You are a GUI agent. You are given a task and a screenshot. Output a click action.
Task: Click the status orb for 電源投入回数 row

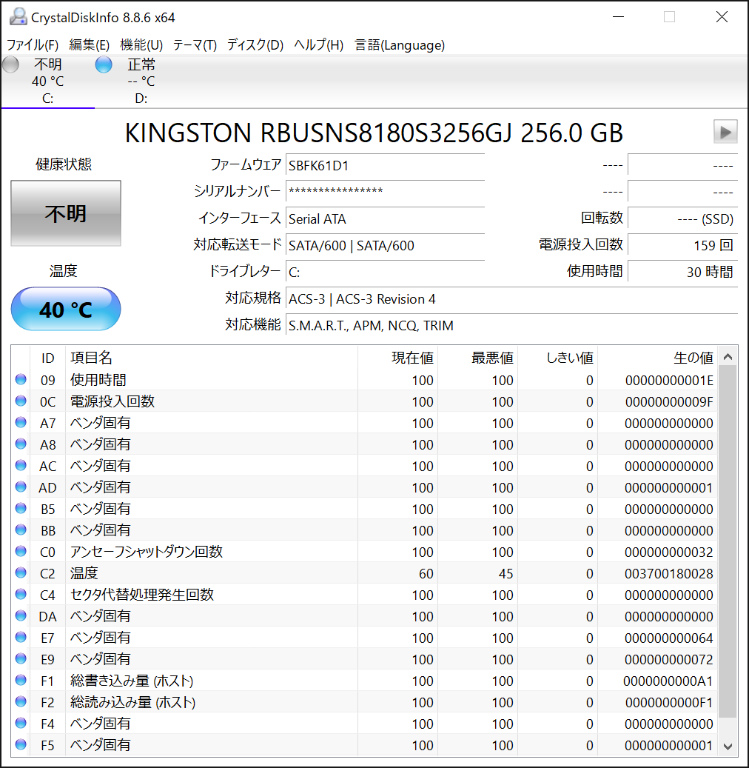tap(21, 402)
